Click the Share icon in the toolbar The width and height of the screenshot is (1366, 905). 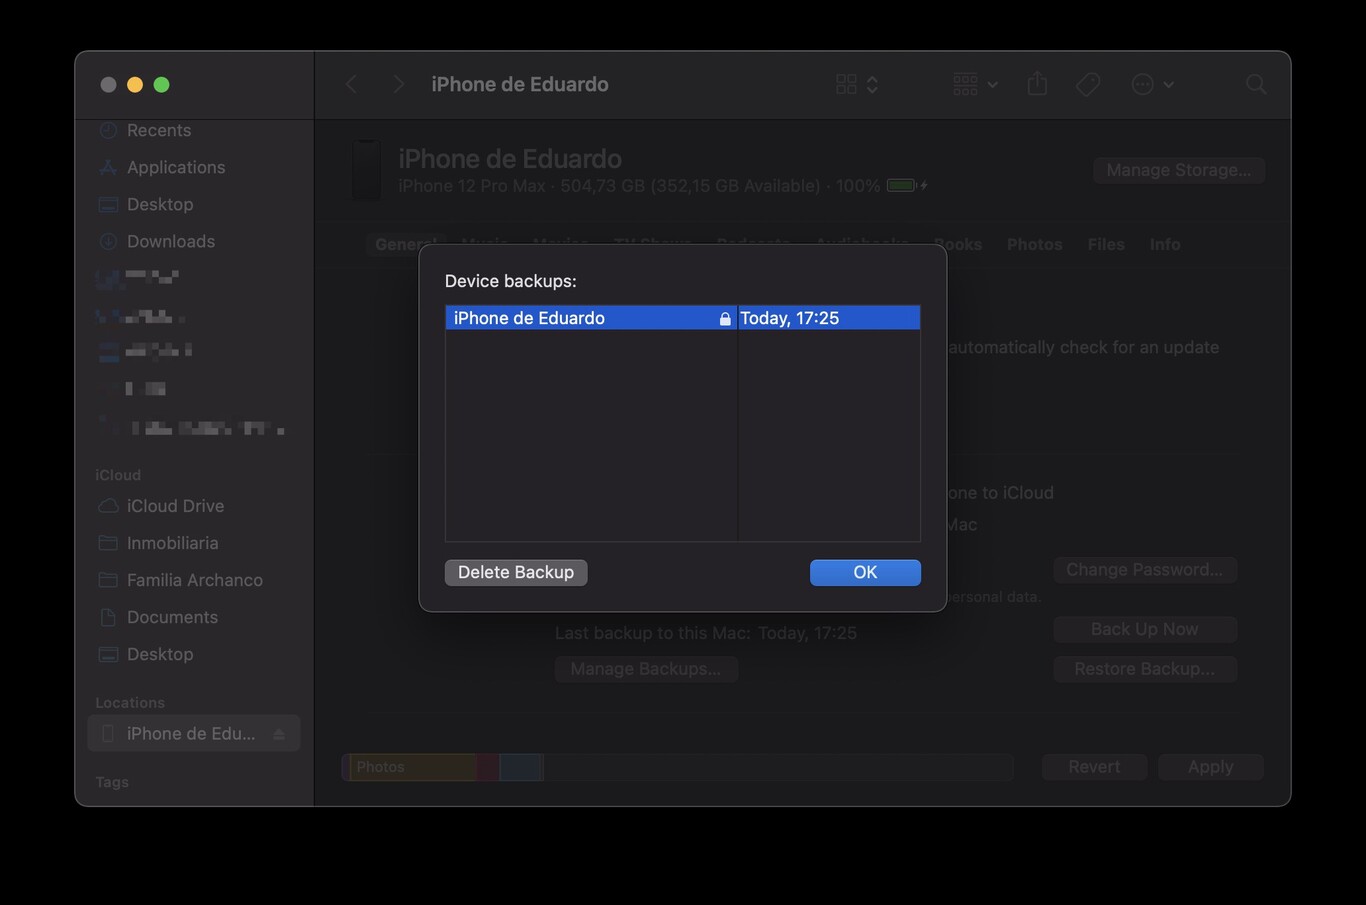(x=1037, y=85)
